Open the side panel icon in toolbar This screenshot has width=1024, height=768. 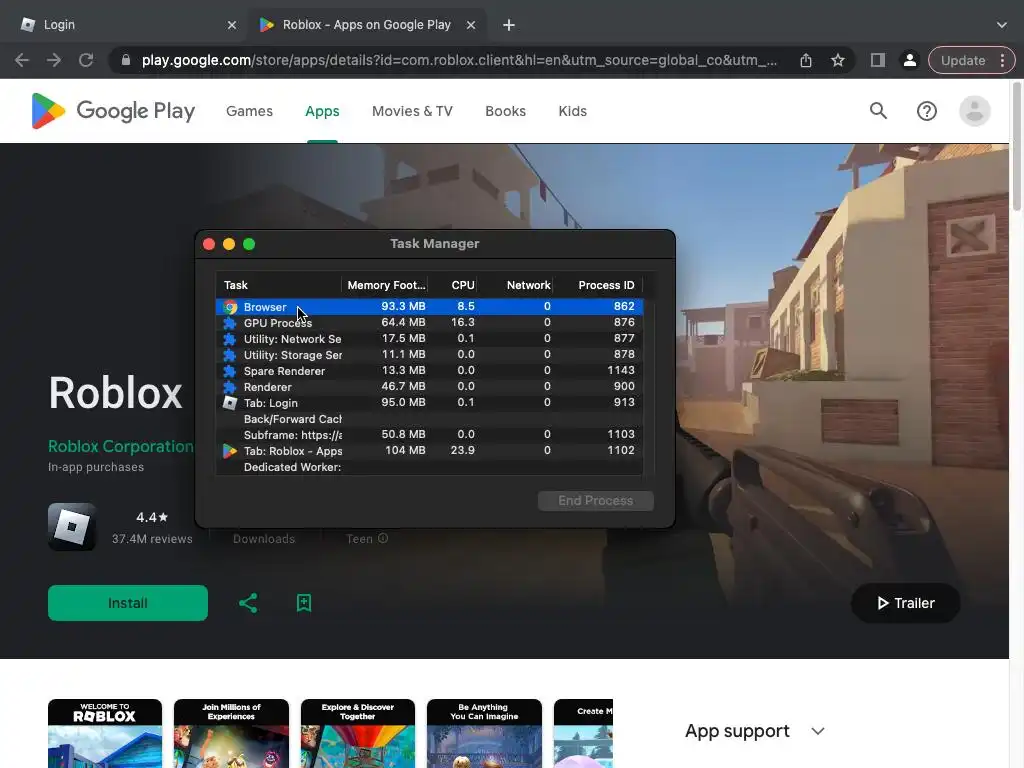pyautogui.click(x=878, y=60)
